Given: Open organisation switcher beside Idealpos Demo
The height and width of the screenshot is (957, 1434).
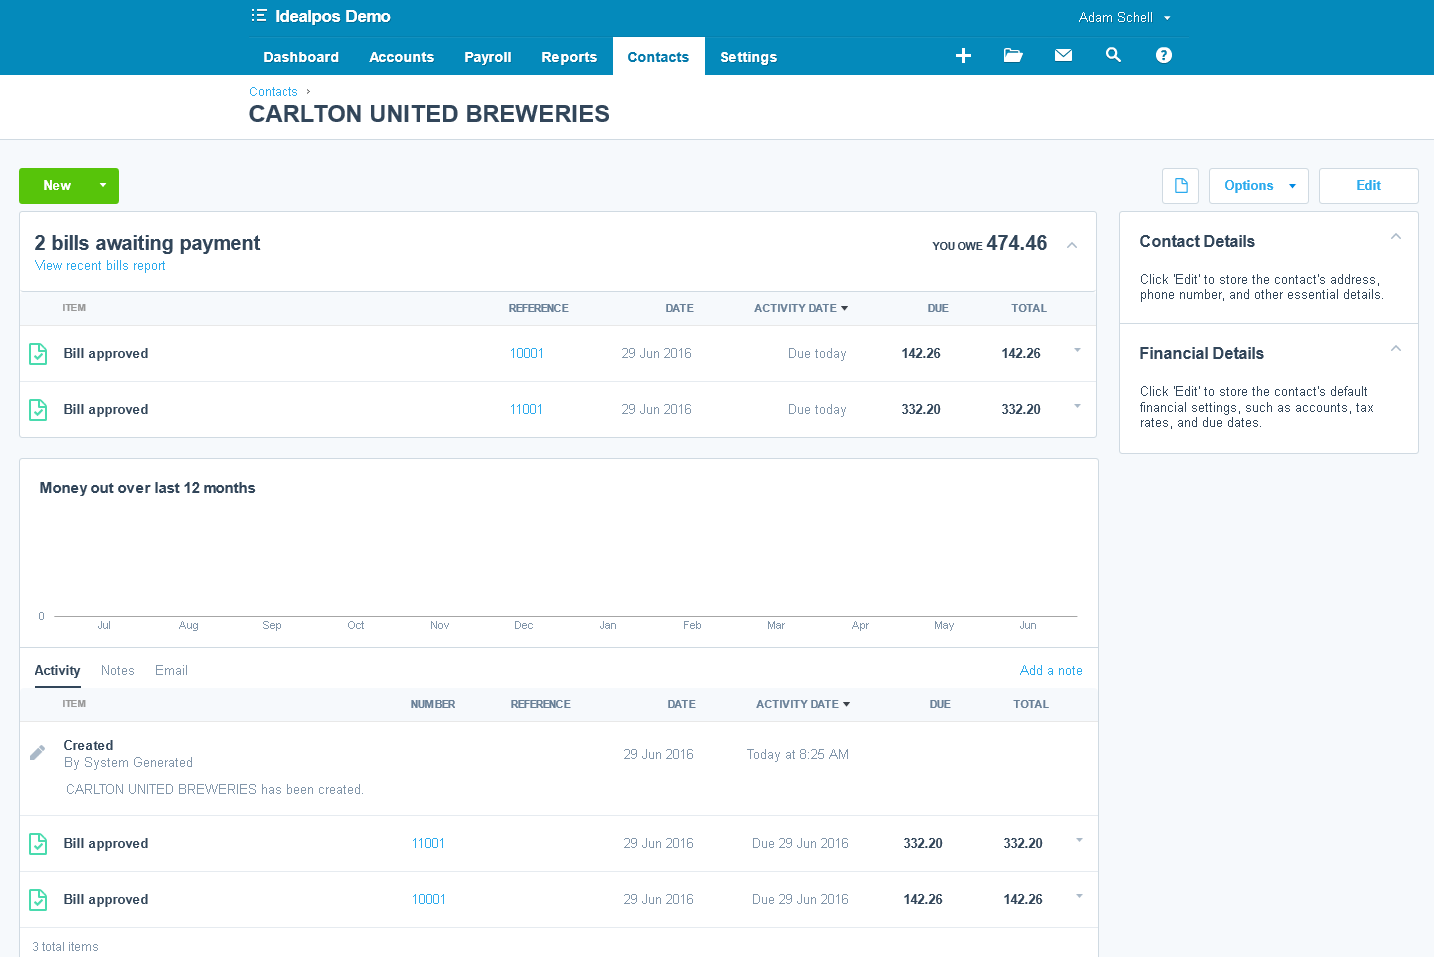Looking at the screenshot, I should point(258,16).
